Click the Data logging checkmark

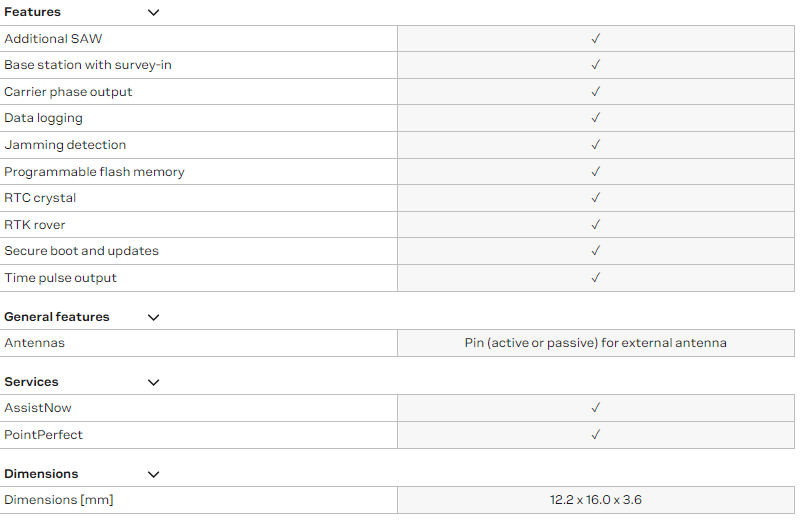click(x=595, y=118)
